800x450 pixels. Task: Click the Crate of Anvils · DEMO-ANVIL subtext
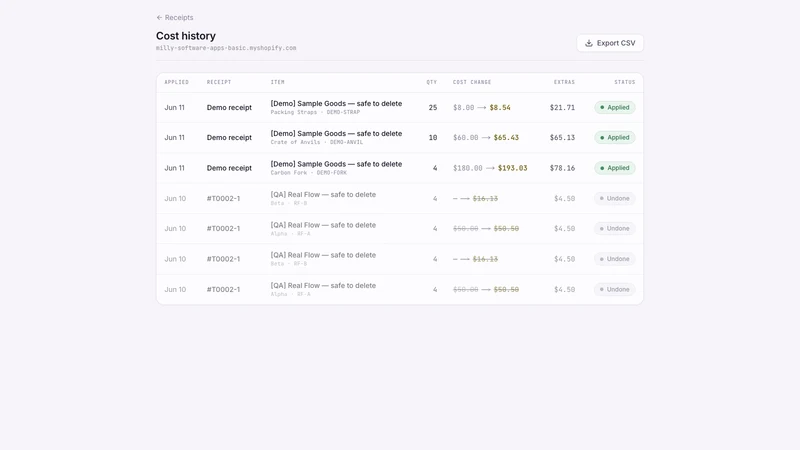tap(316, 142)
